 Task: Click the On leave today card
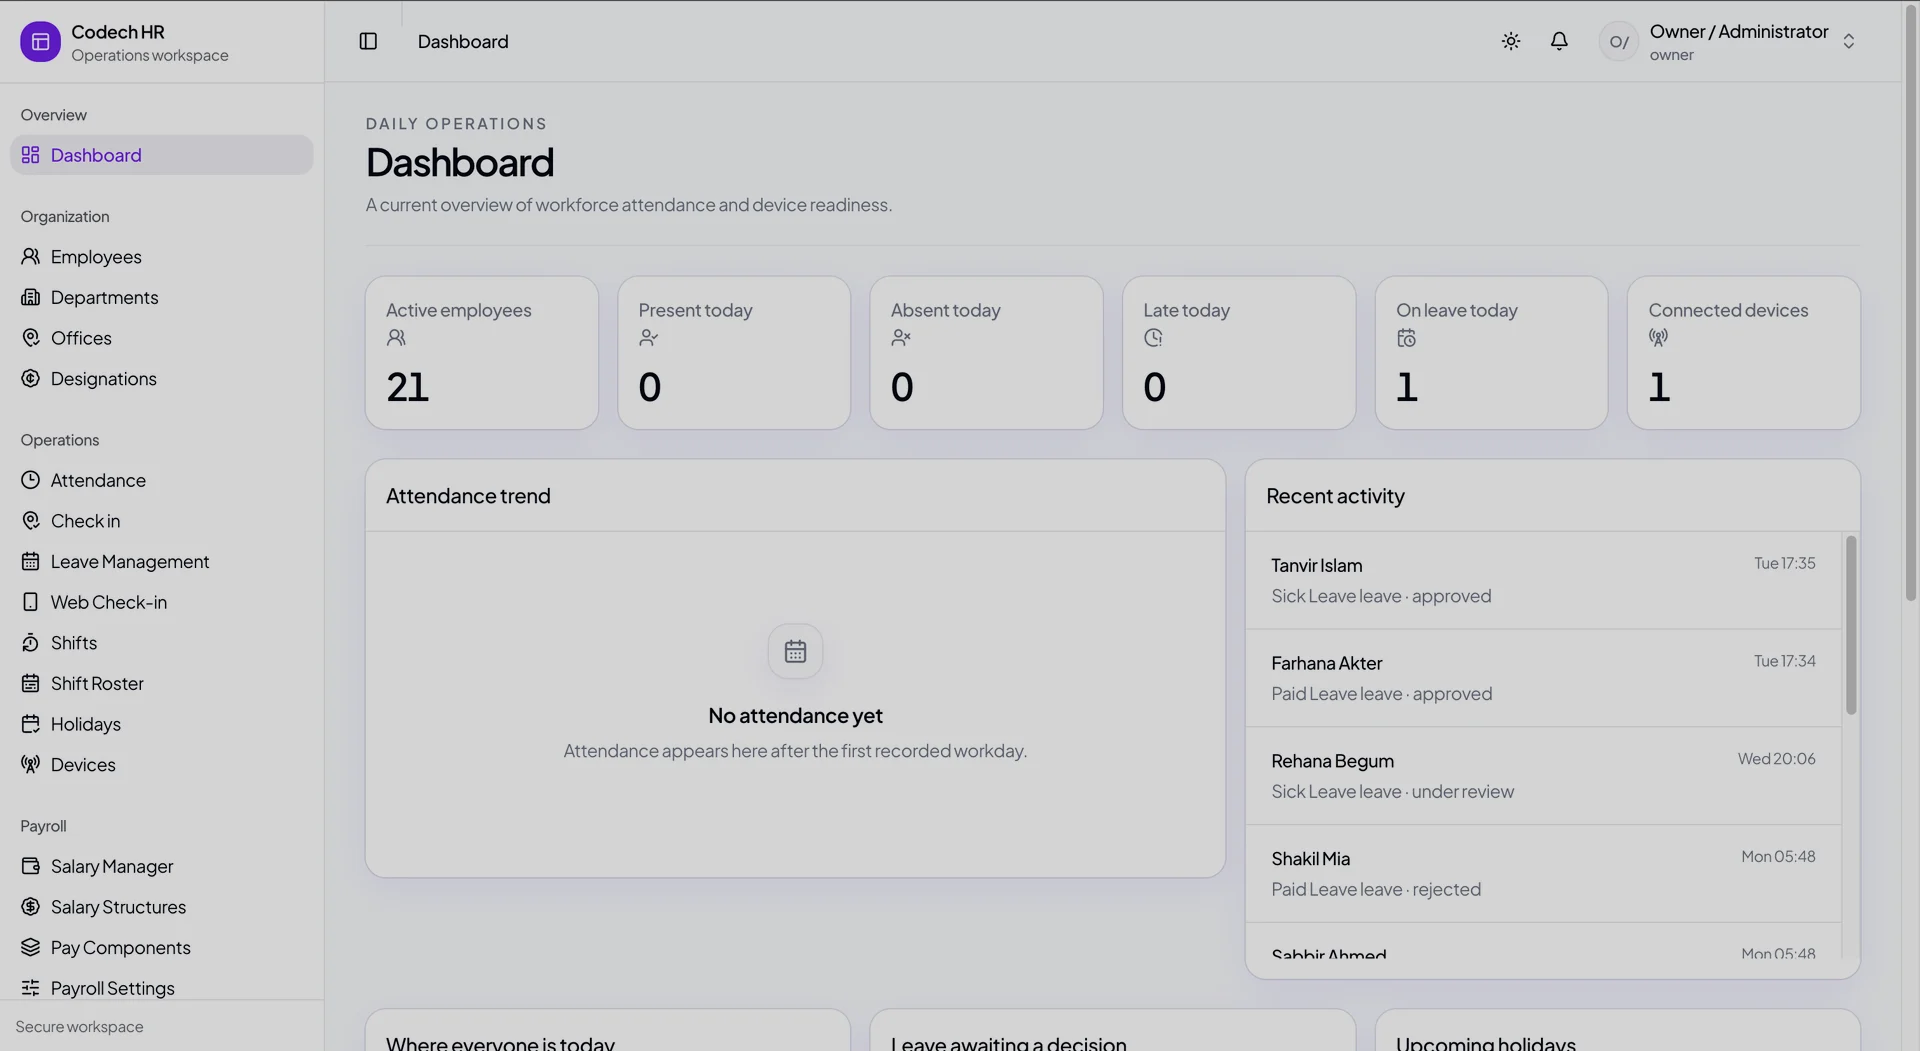[x=1491, y=353]
